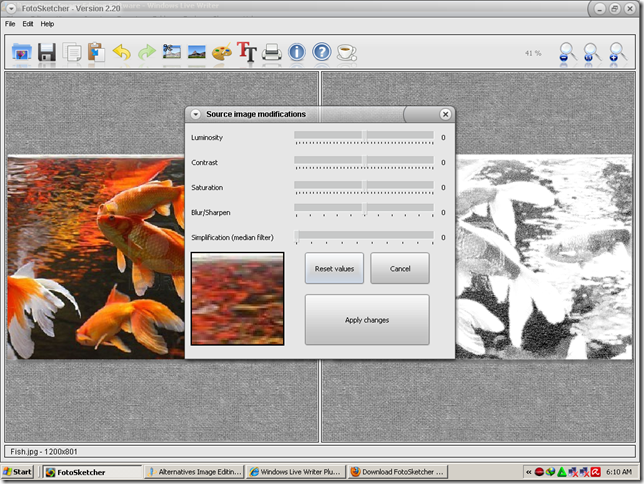Collapse the Source image modifications dialog arrow
The height and width of the screenshot is (484, 644).
(195, 115)
